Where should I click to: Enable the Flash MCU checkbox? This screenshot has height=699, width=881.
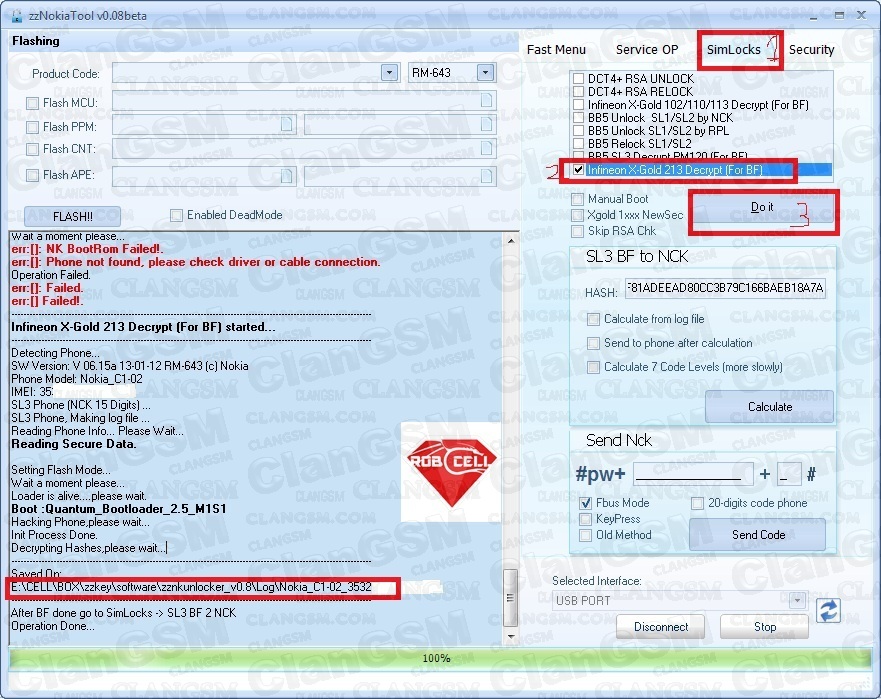click(33, 103)
